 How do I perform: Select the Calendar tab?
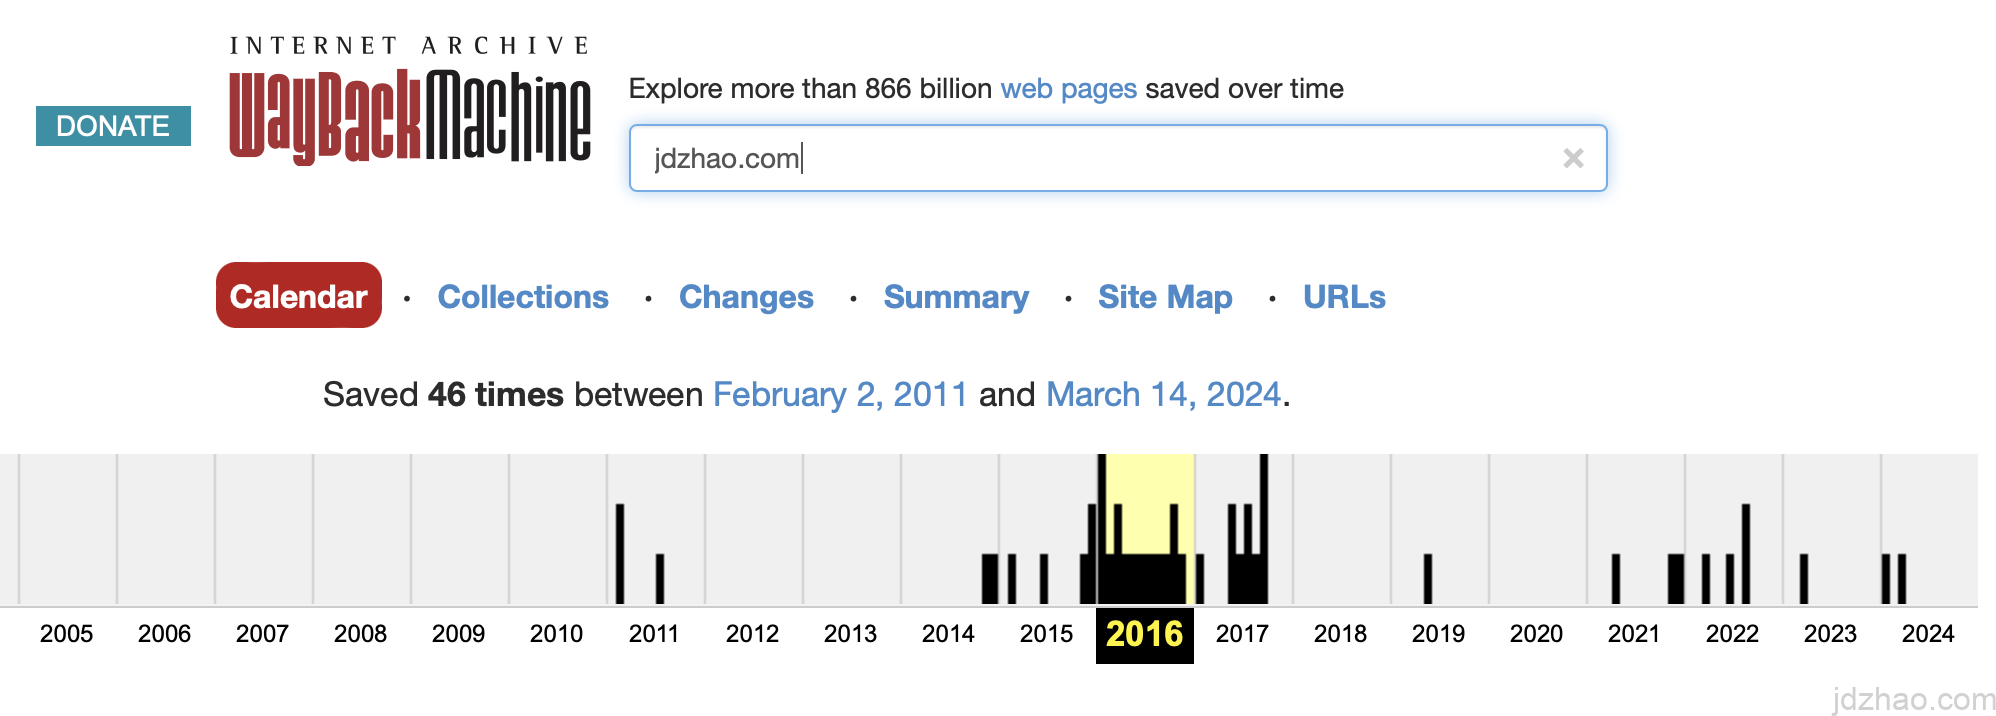click(298, 296)
